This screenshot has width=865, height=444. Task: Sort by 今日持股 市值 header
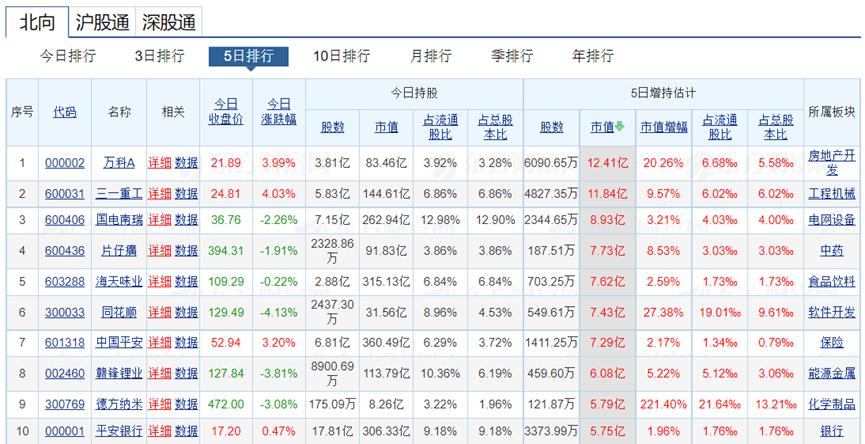(386, 127)
